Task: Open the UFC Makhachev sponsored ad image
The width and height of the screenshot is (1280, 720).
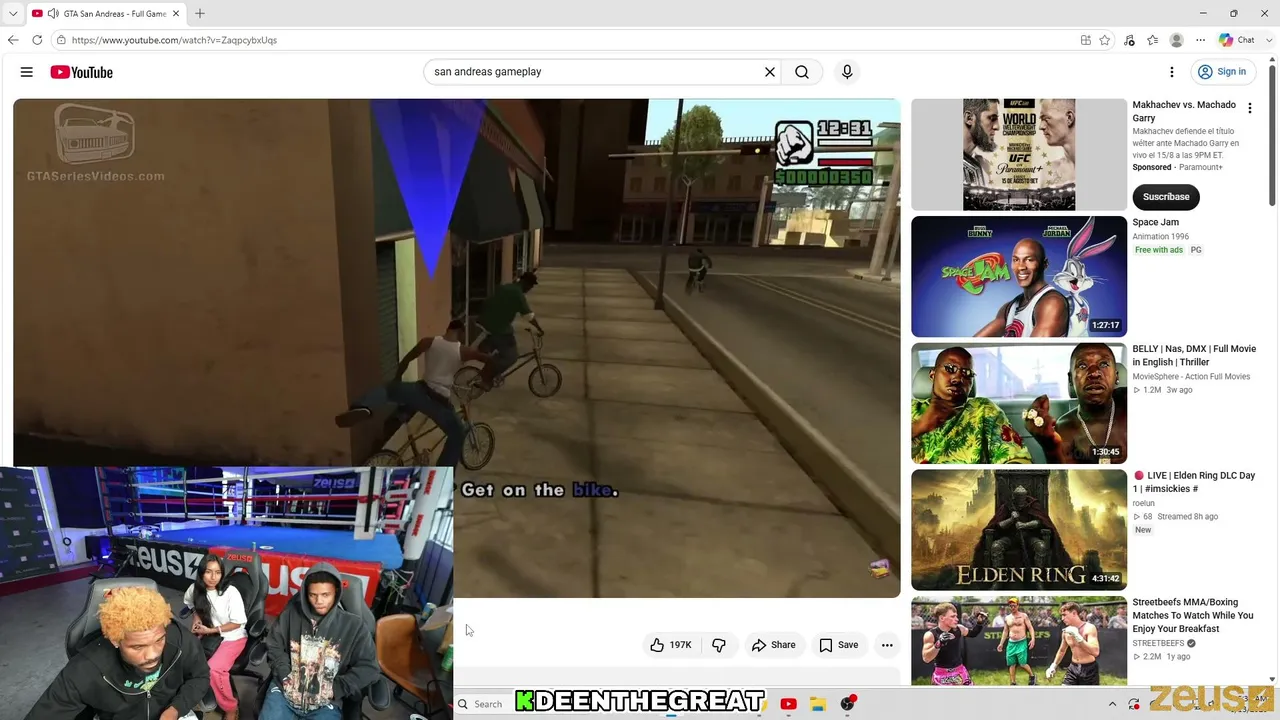Action: coord(1019,154)
